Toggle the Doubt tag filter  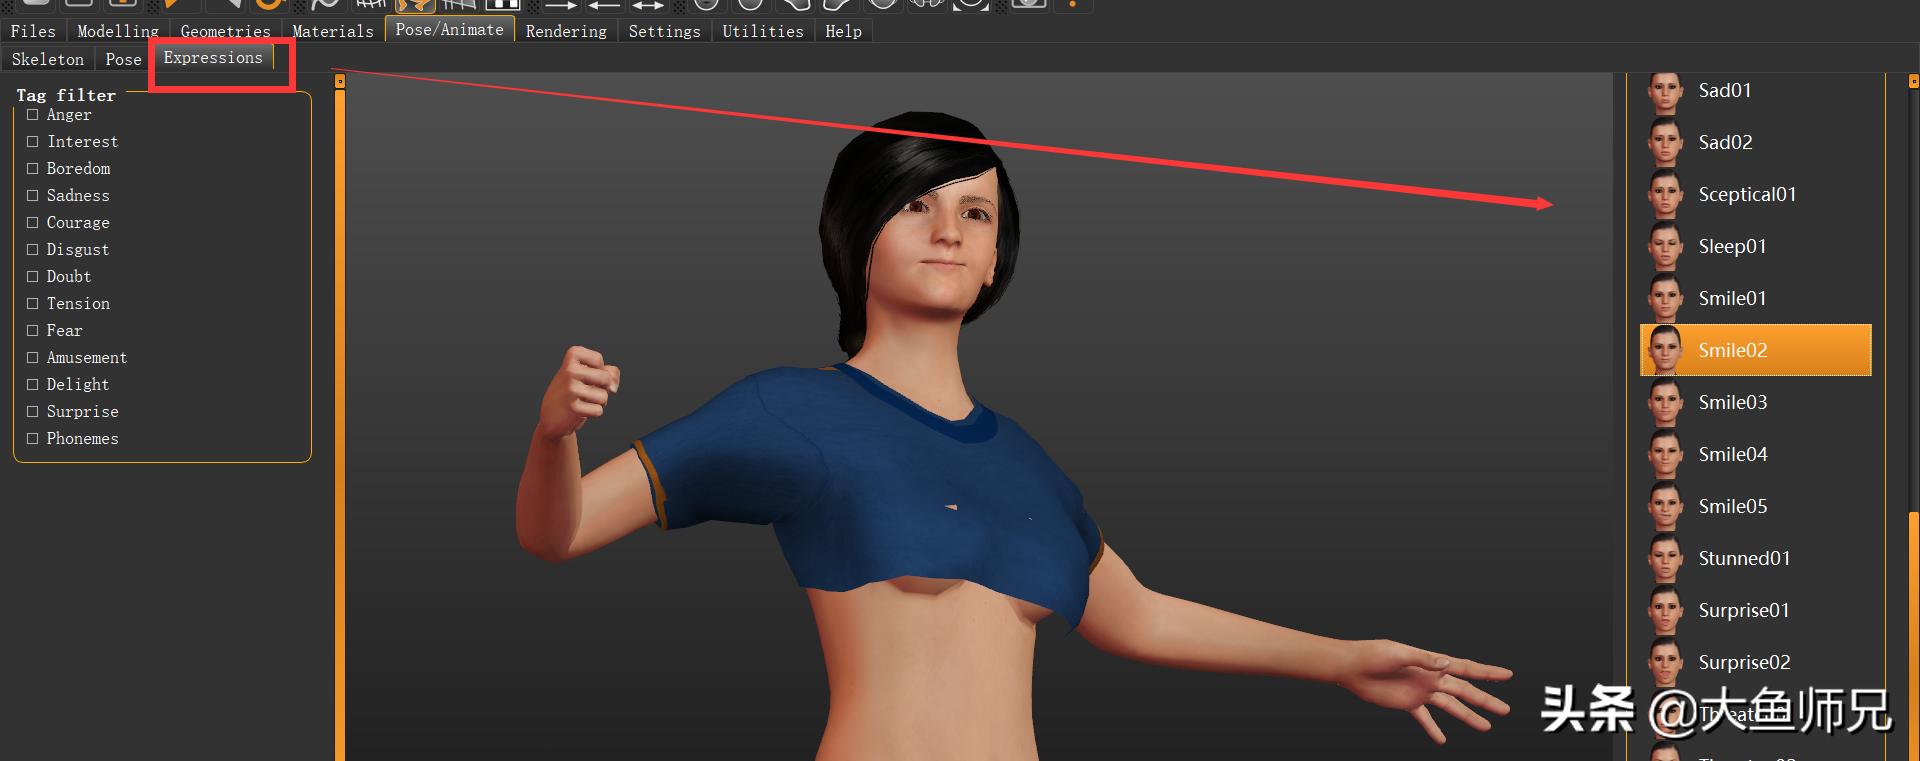[33, 277]
